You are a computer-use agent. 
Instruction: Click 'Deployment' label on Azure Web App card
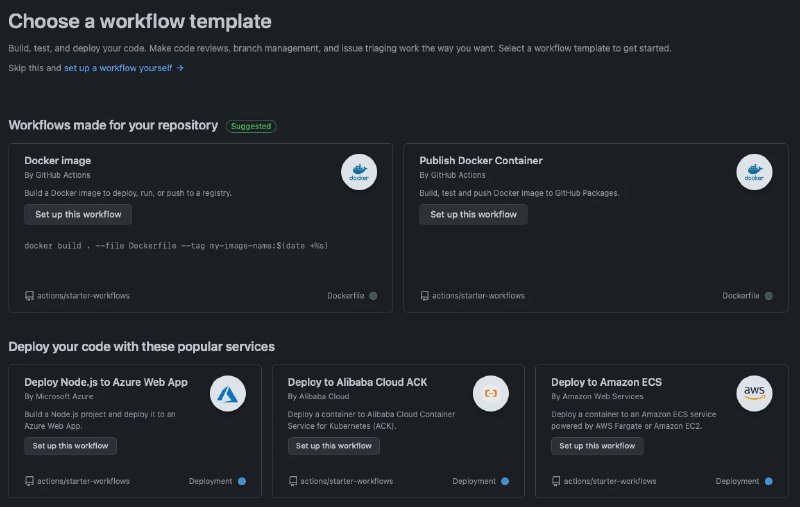[x=210, y=481]
